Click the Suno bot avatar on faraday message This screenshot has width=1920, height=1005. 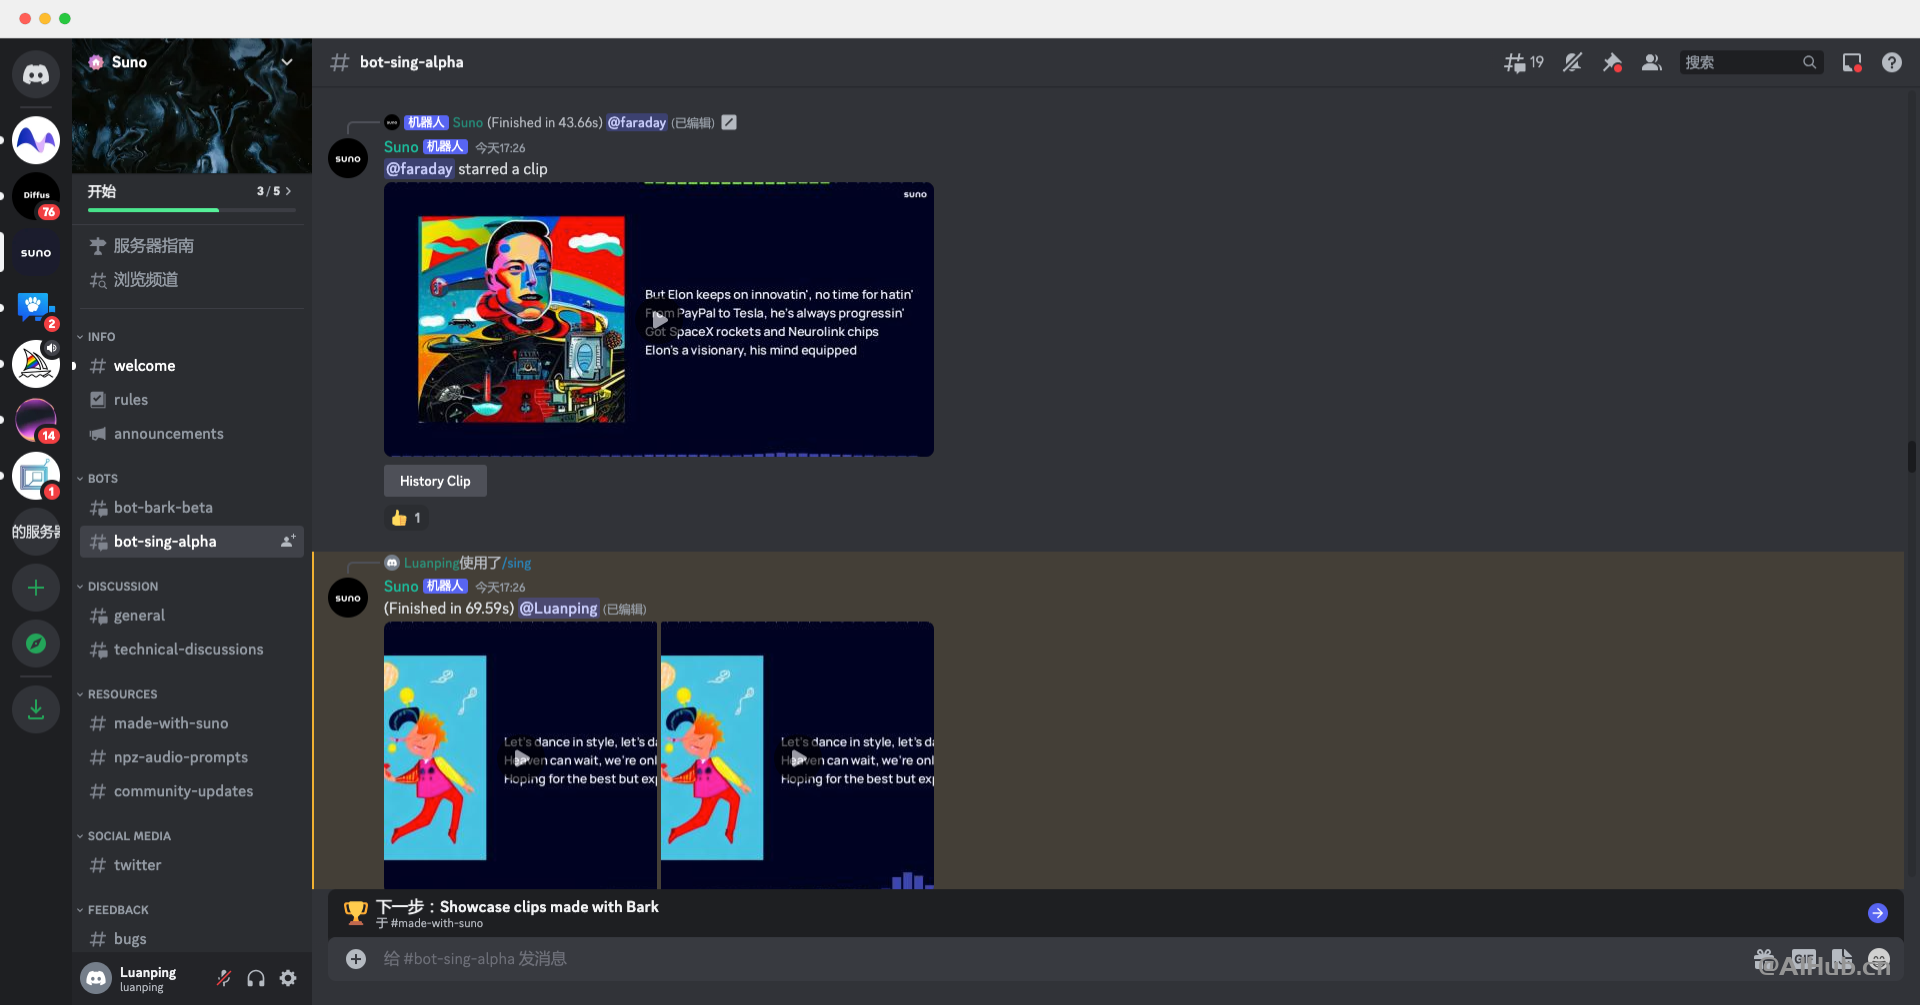click(348, 158)
